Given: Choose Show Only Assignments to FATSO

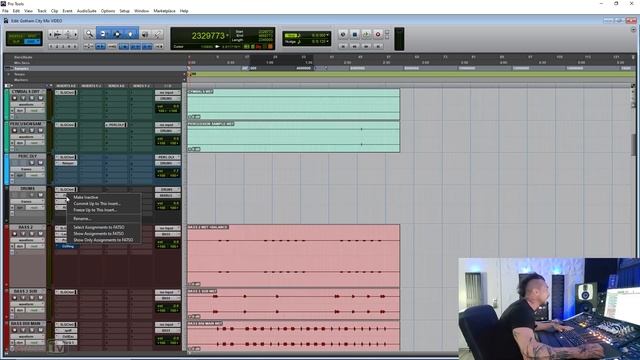Looking at the screenshot, I should 104,240.
